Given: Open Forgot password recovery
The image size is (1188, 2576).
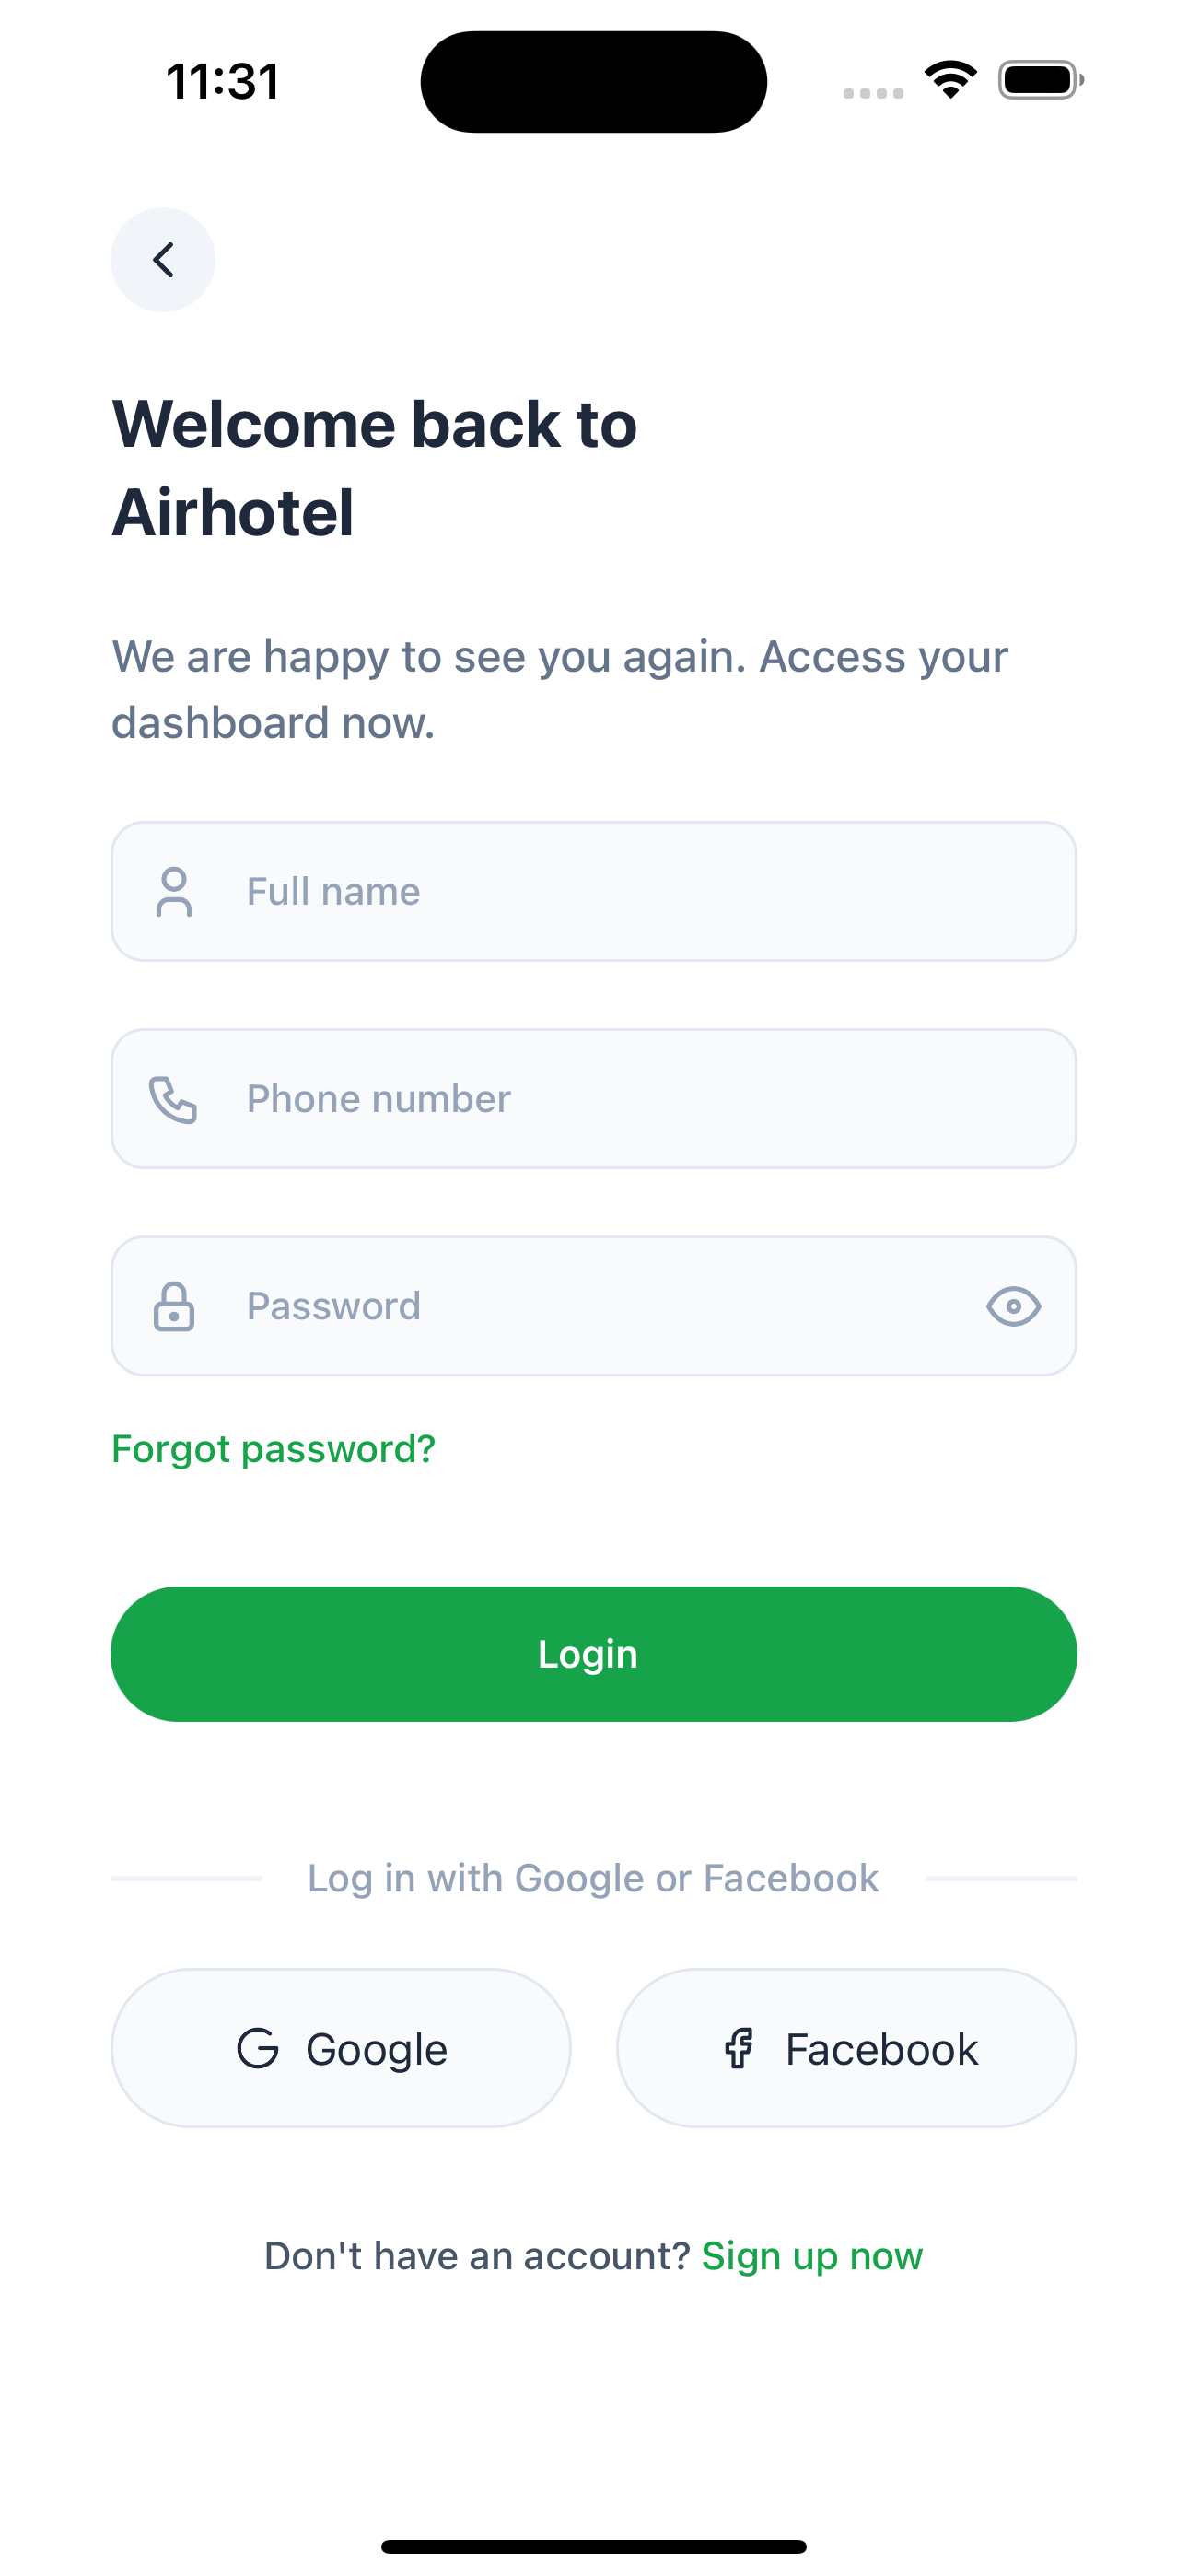Looking at the screenshot, I should (x=273, y=1447).
